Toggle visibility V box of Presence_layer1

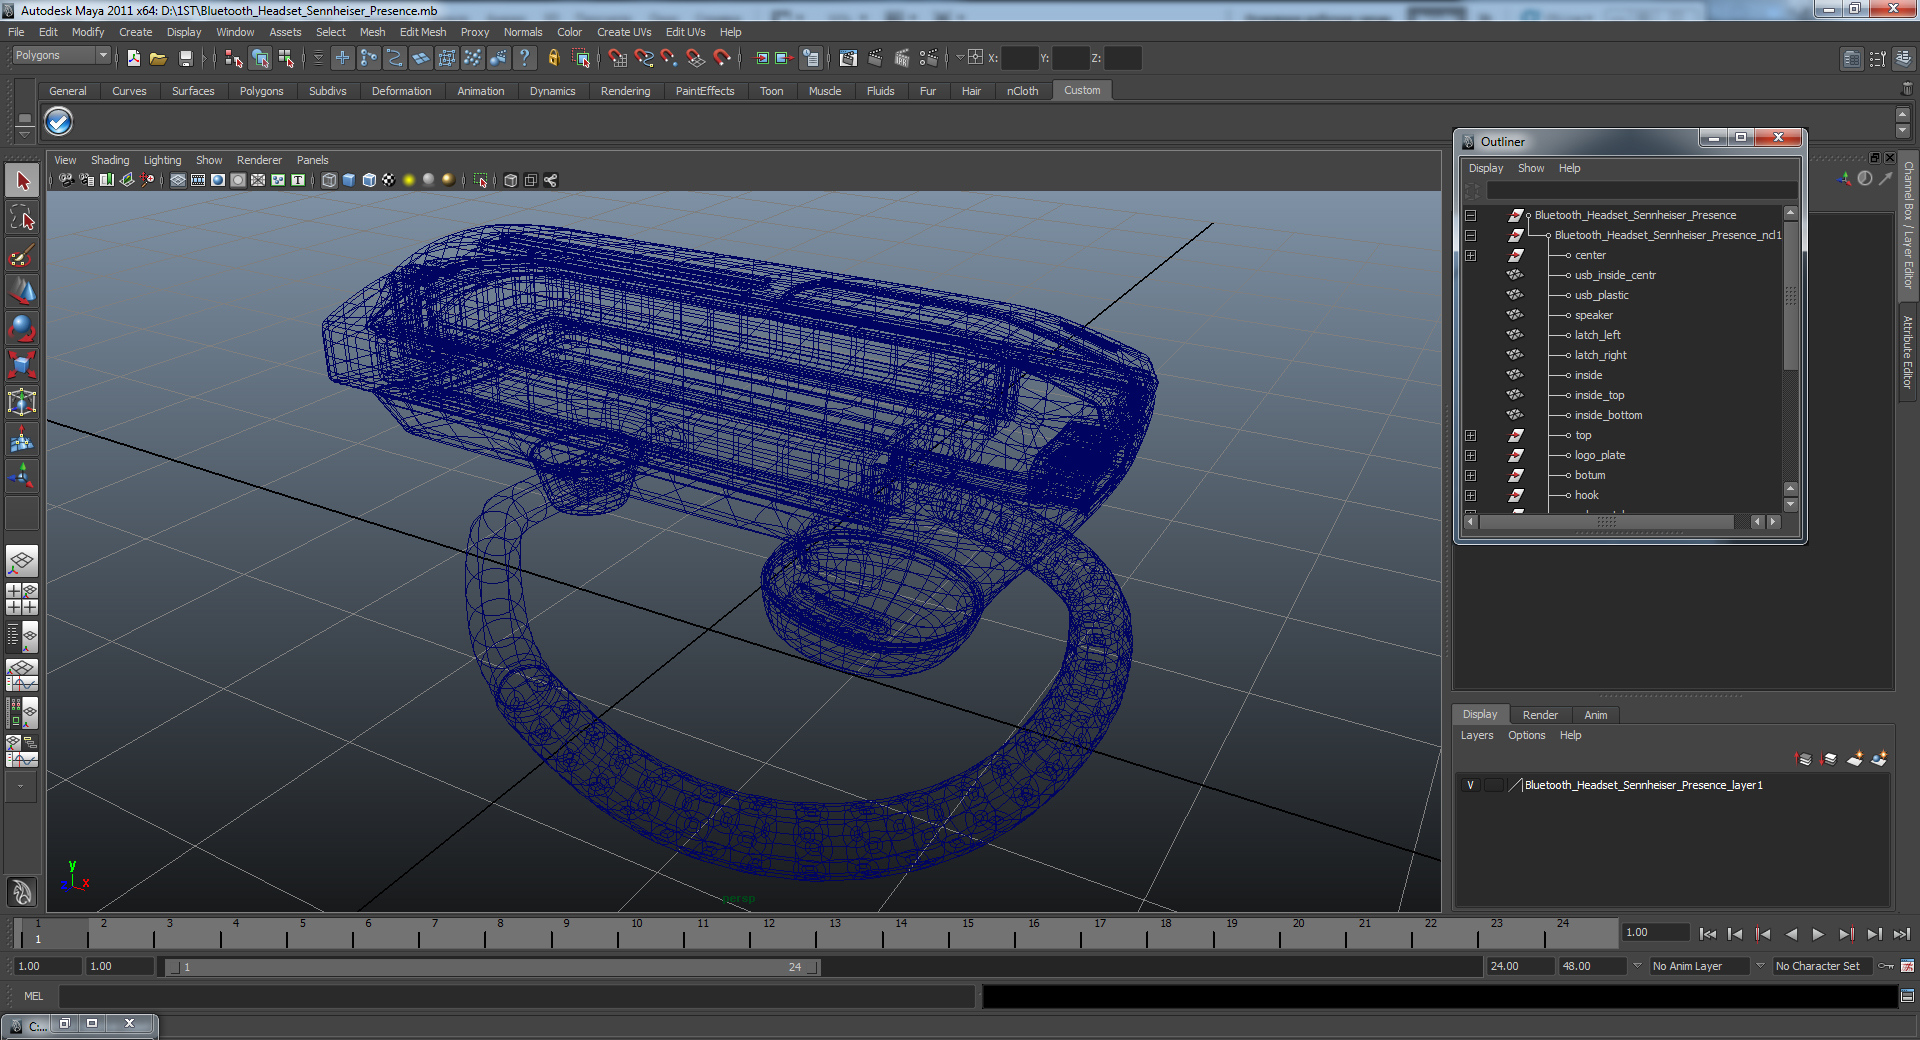click(x=1470, y=785)
